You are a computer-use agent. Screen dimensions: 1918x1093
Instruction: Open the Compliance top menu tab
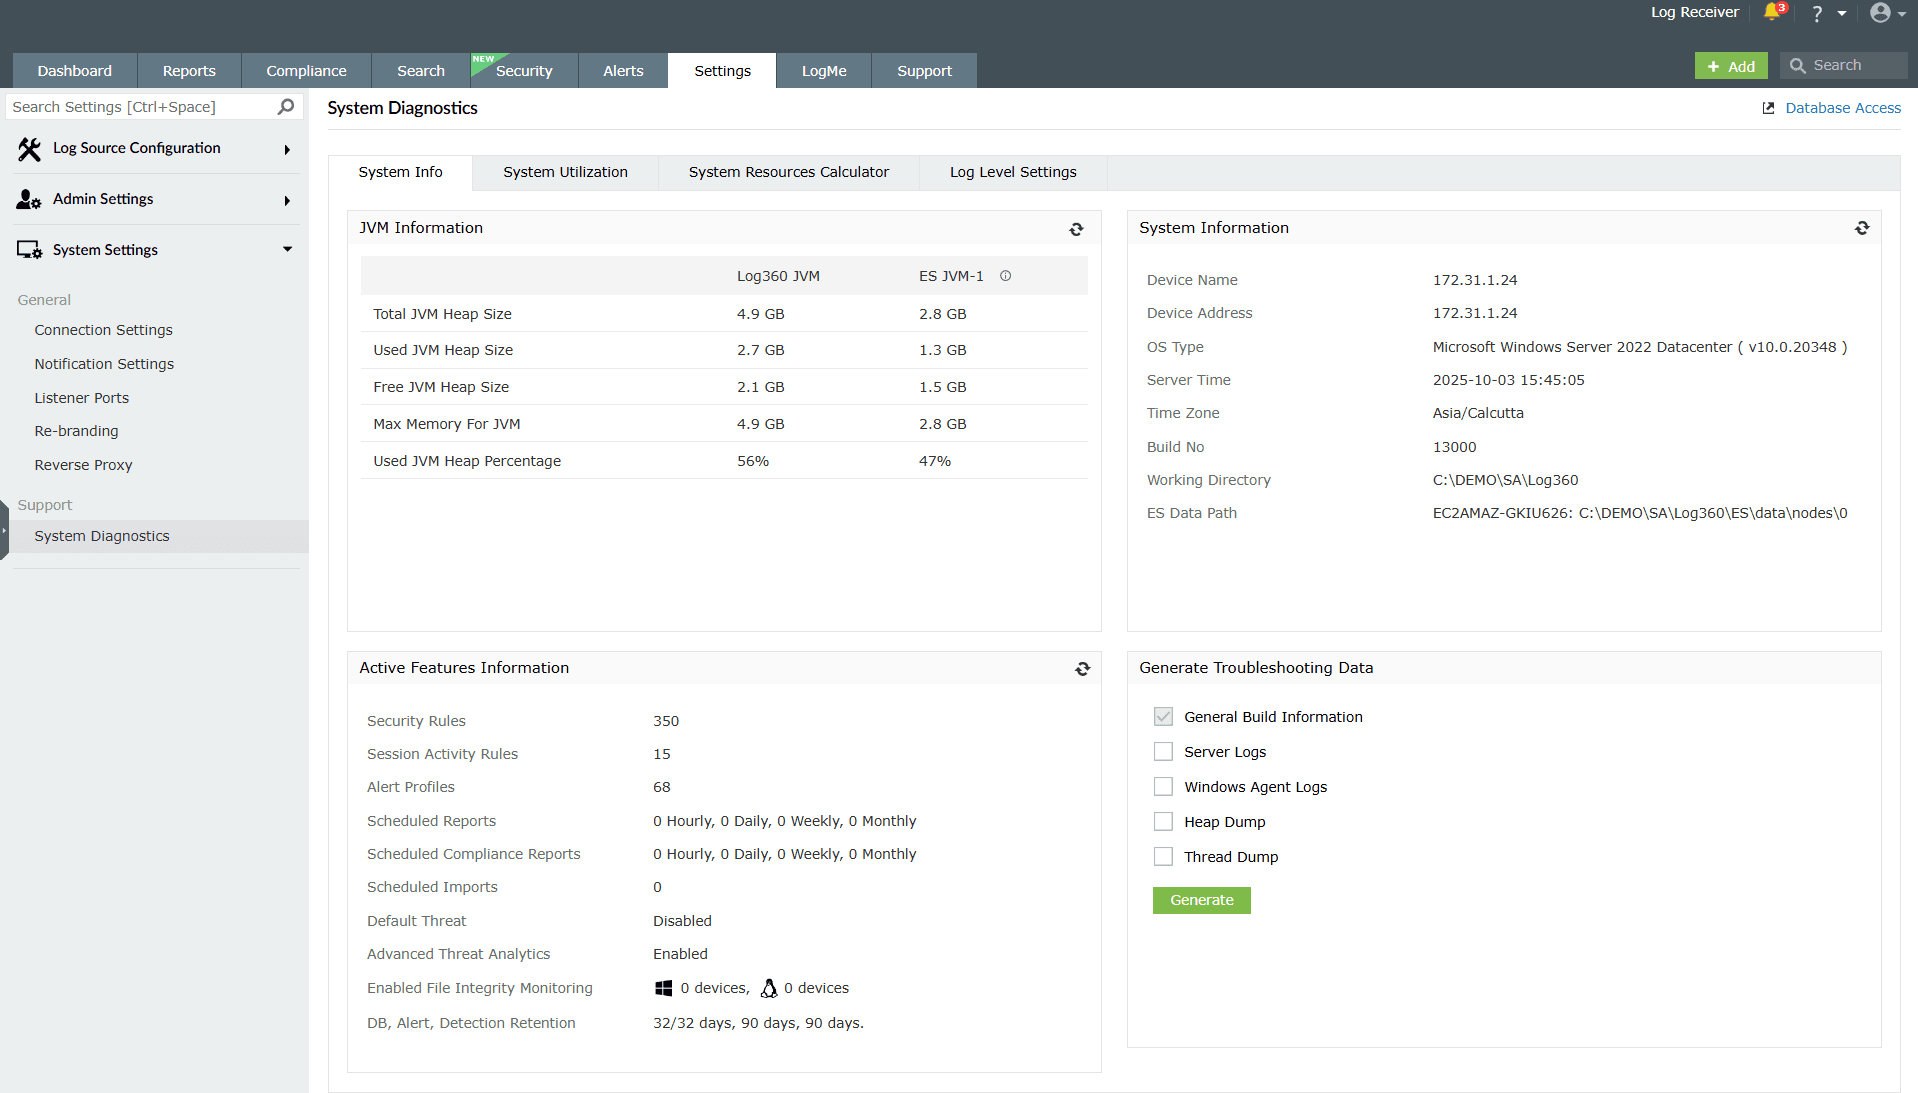click(x=306, y=71)
